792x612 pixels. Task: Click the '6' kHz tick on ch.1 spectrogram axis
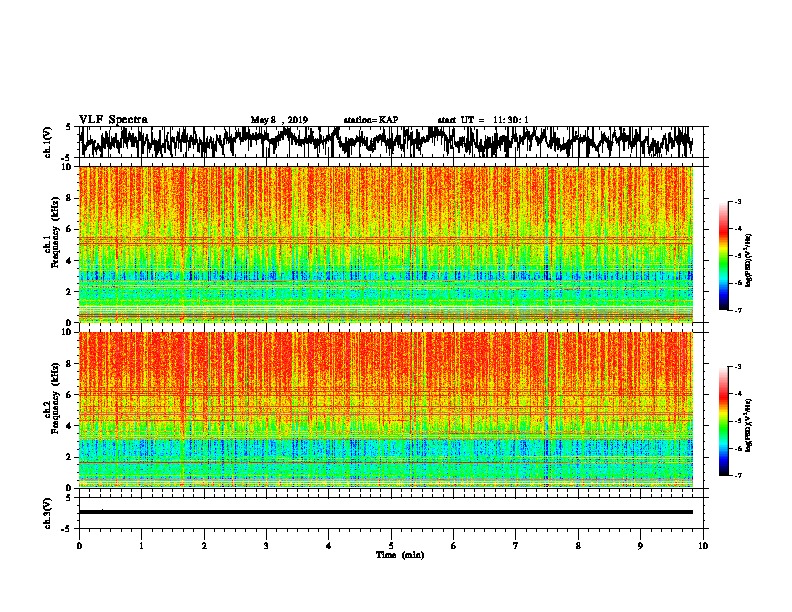pos(70,229)
